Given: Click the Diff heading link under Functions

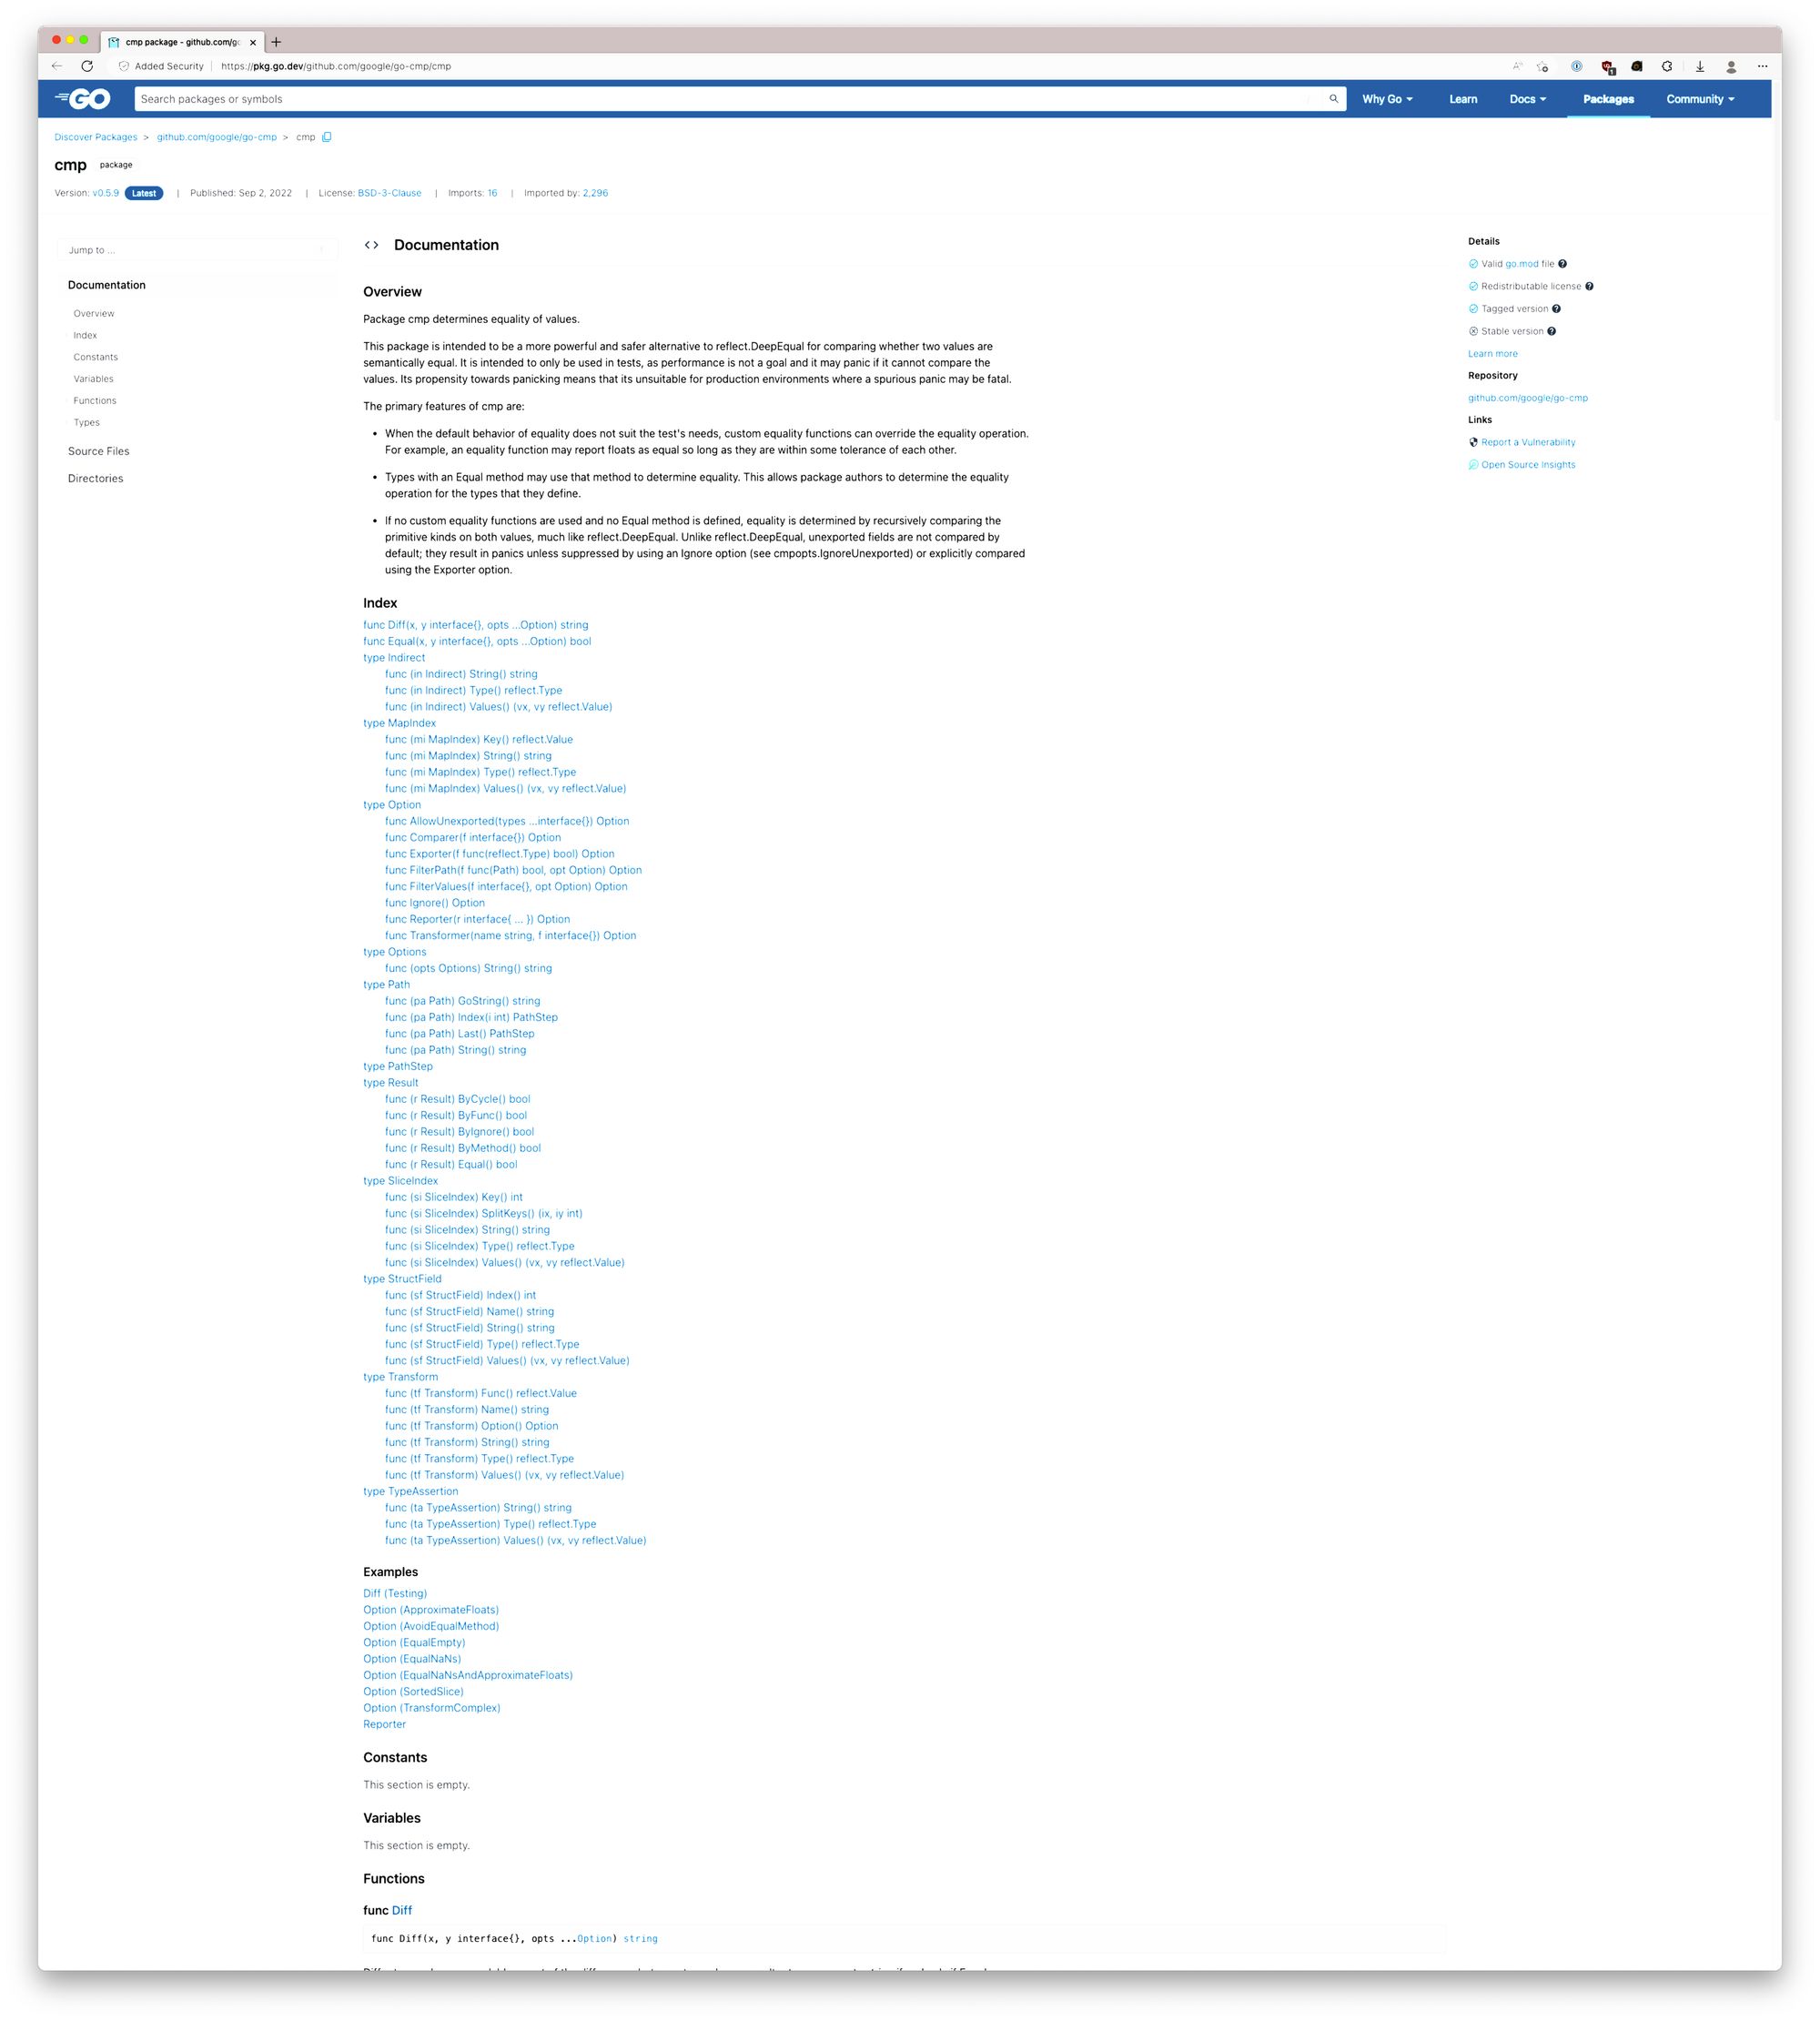Looking at the screenshot, I should point(402,1910).
